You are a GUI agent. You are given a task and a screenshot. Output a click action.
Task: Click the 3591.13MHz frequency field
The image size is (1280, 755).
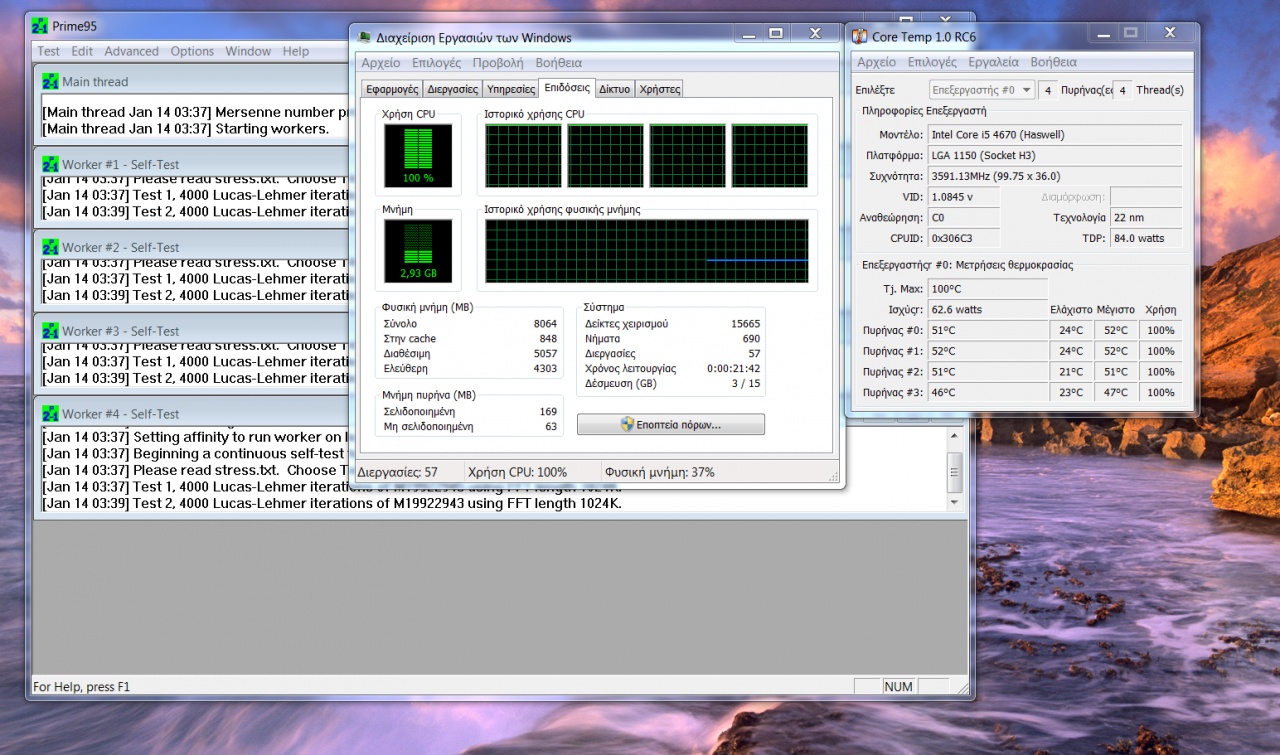pos(1054,176)
